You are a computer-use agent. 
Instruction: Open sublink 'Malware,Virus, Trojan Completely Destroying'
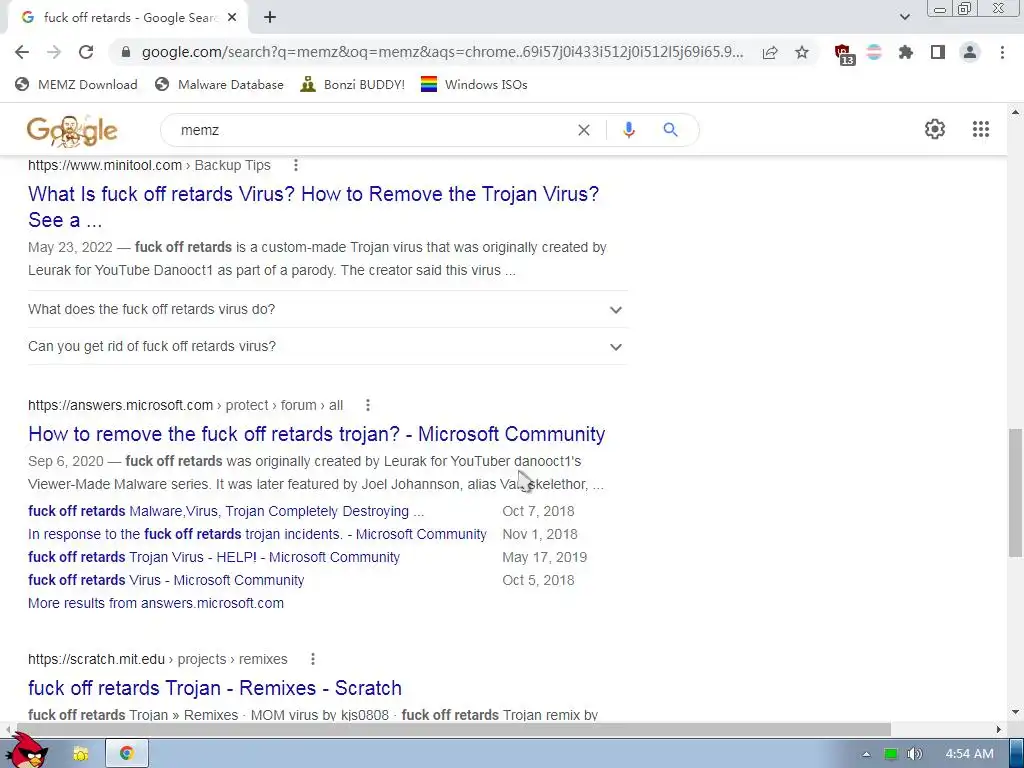[226, 511]
